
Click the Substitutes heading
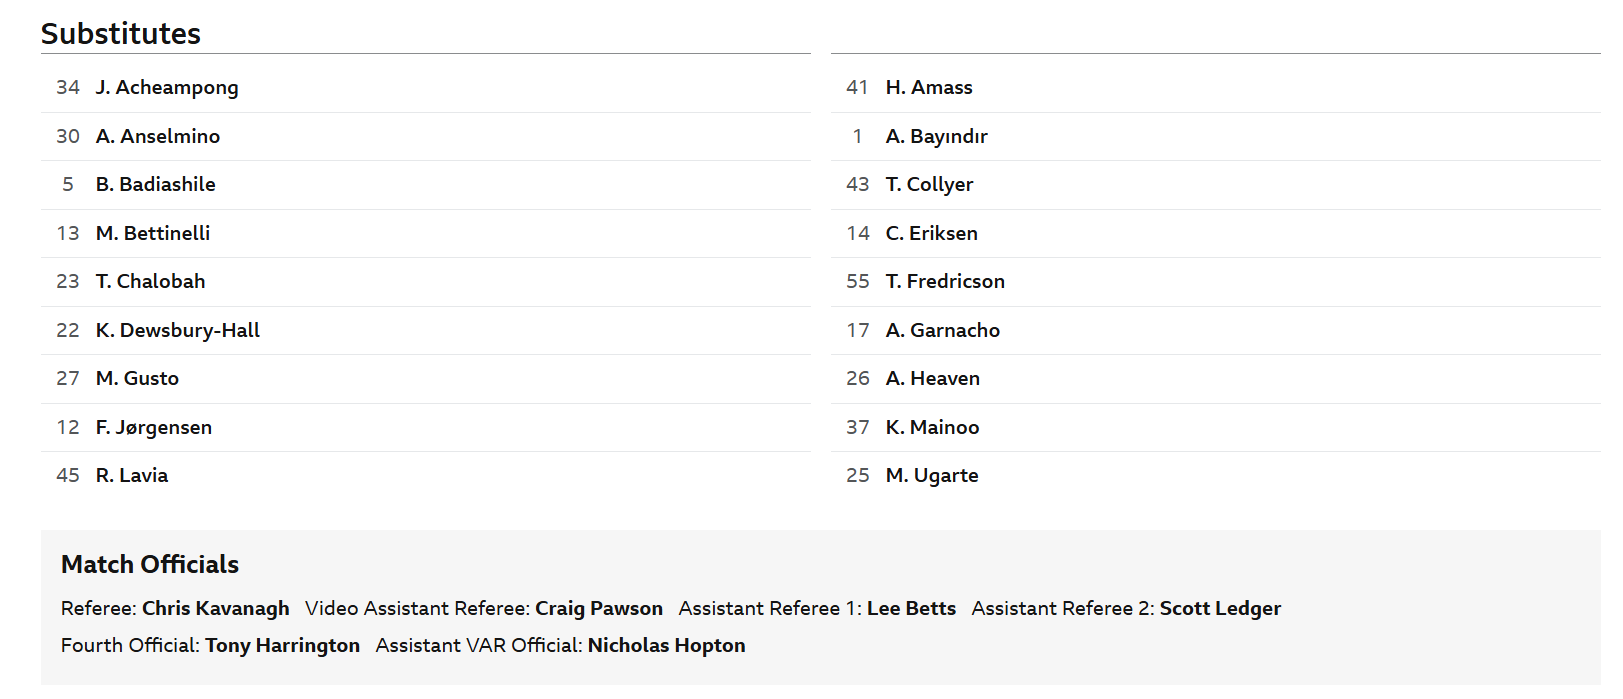(121, 34)
